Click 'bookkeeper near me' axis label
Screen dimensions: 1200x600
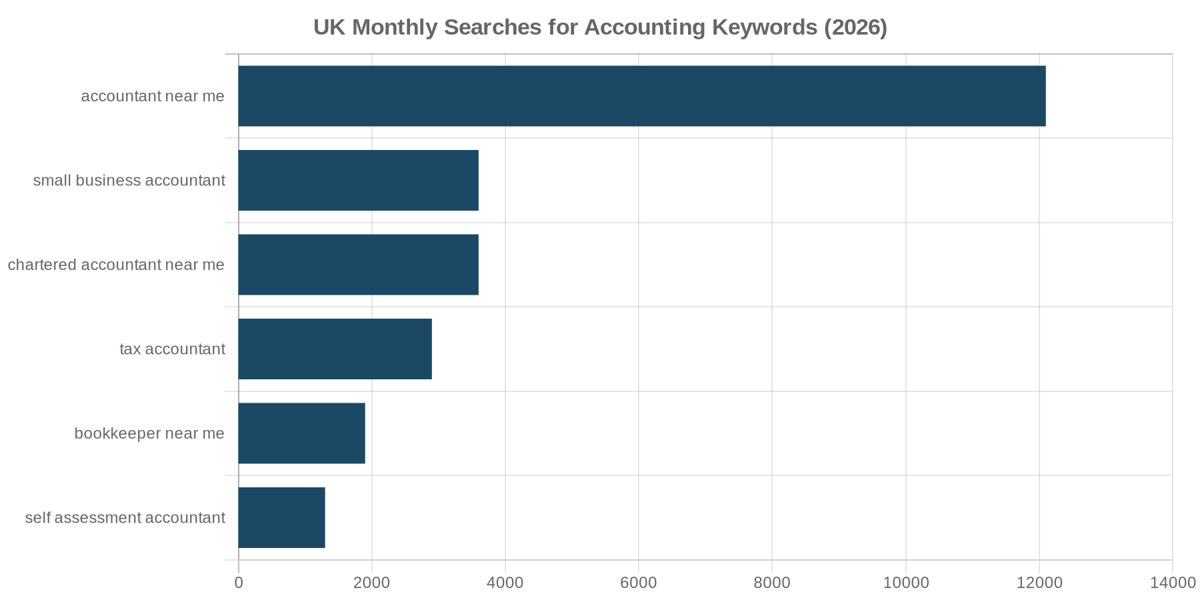pyautogui.click(x=150, y=434)
